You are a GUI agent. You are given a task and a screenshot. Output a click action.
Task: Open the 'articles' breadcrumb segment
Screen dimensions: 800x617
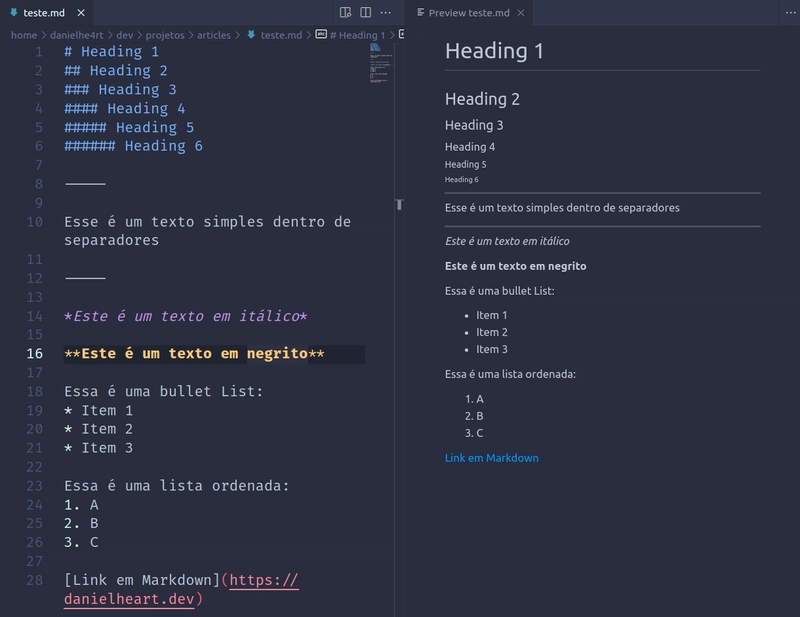(214, 35)
